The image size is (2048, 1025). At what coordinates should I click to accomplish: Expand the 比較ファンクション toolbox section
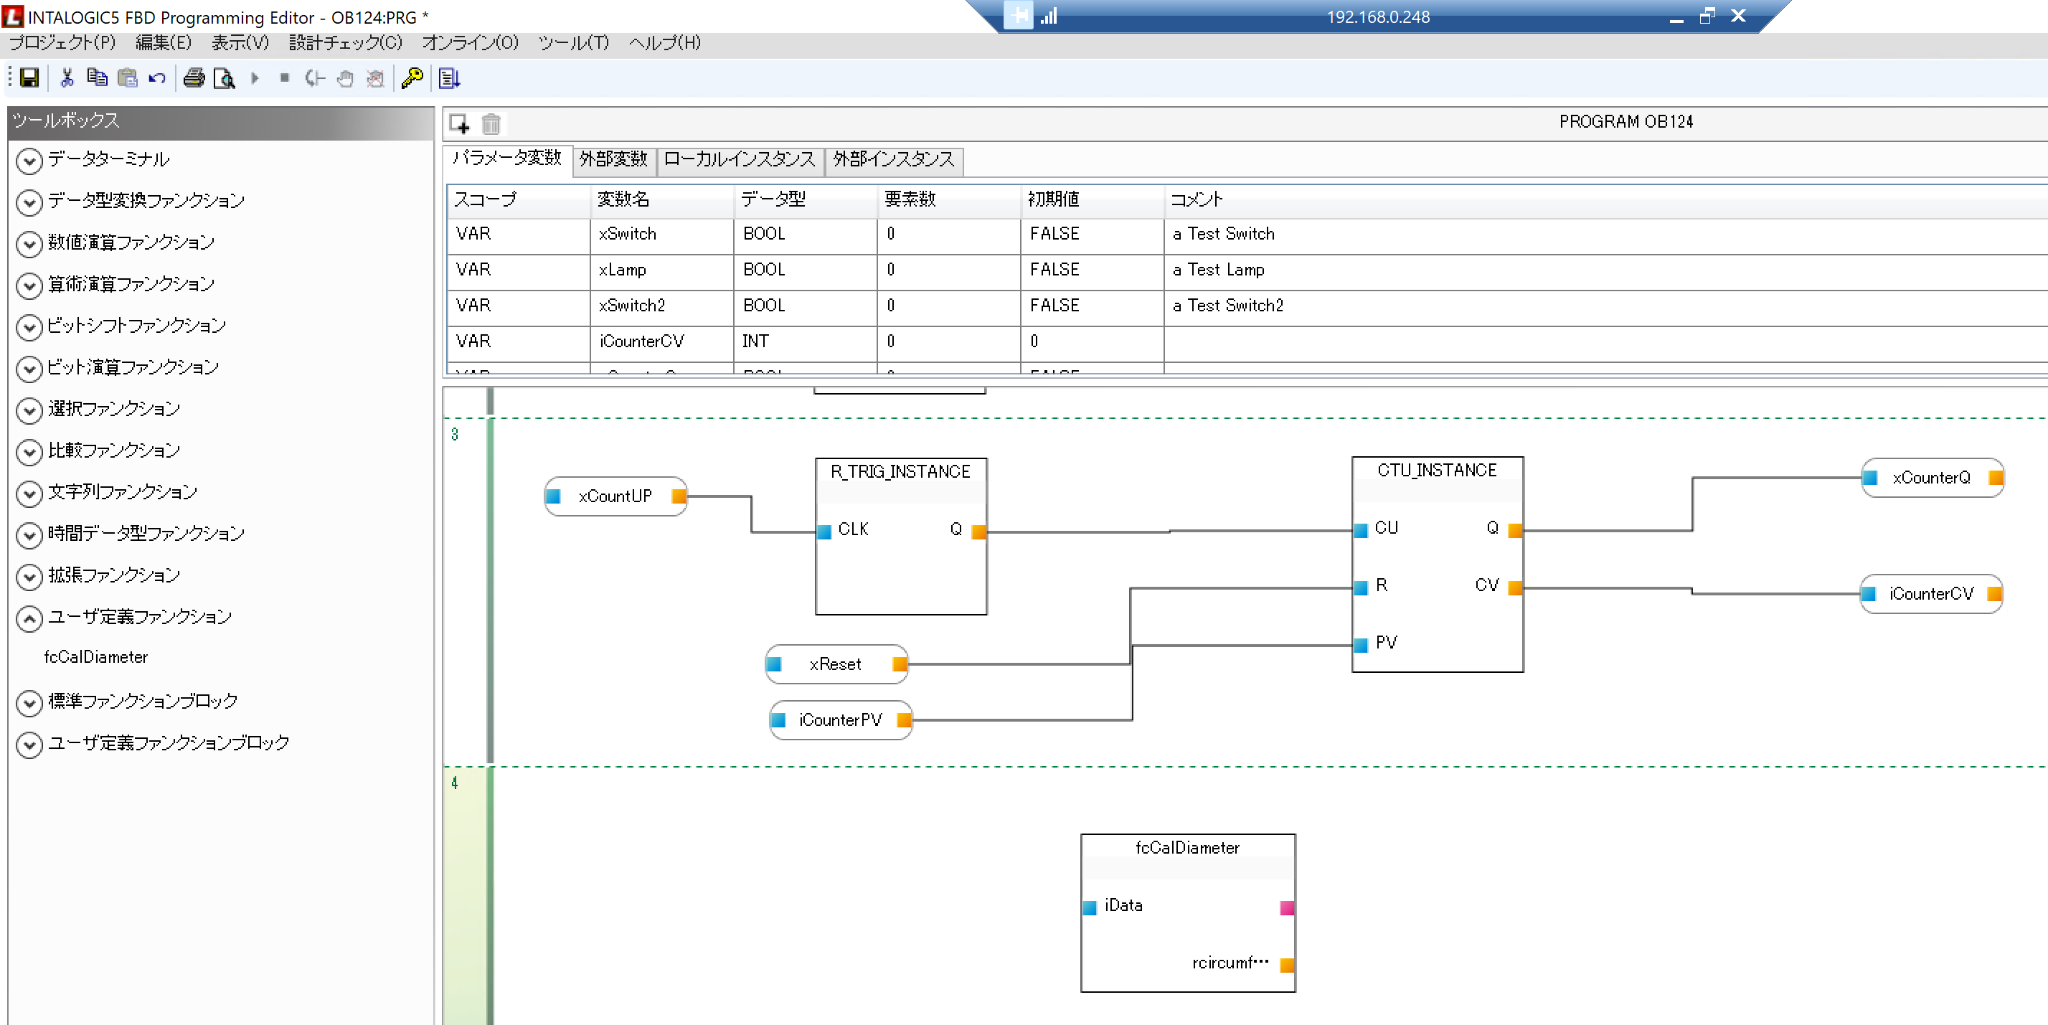click(x=30, y=451)
